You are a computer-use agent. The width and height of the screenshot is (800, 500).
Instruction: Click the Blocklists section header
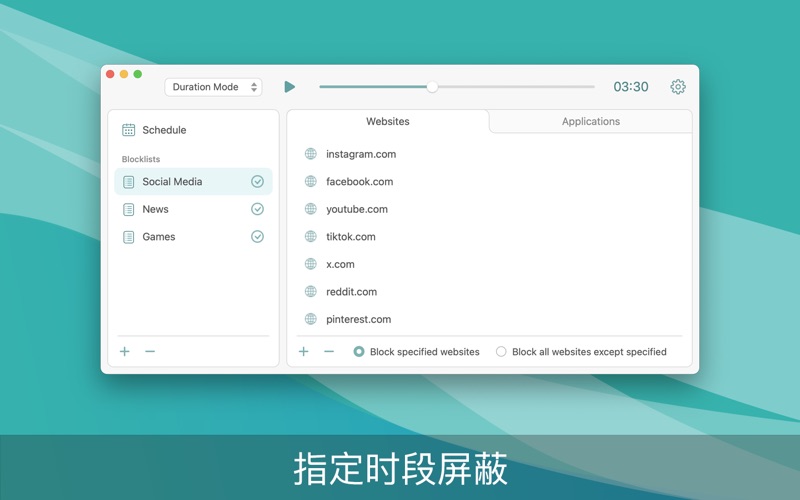click(141, 159)
